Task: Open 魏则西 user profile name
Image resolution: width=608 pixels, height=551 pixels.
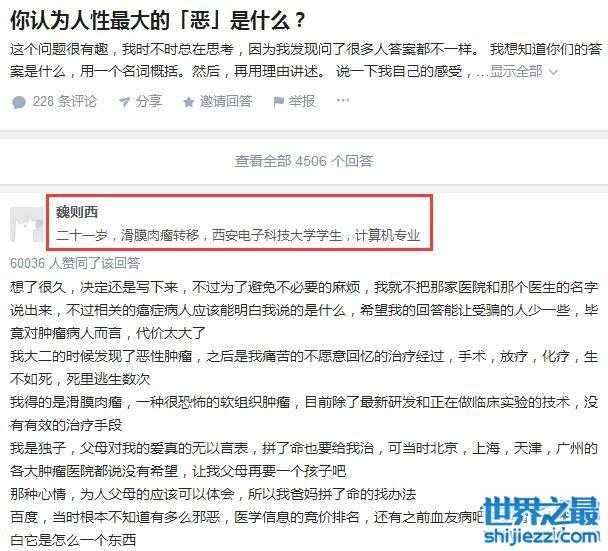Action: click(77, 212)
